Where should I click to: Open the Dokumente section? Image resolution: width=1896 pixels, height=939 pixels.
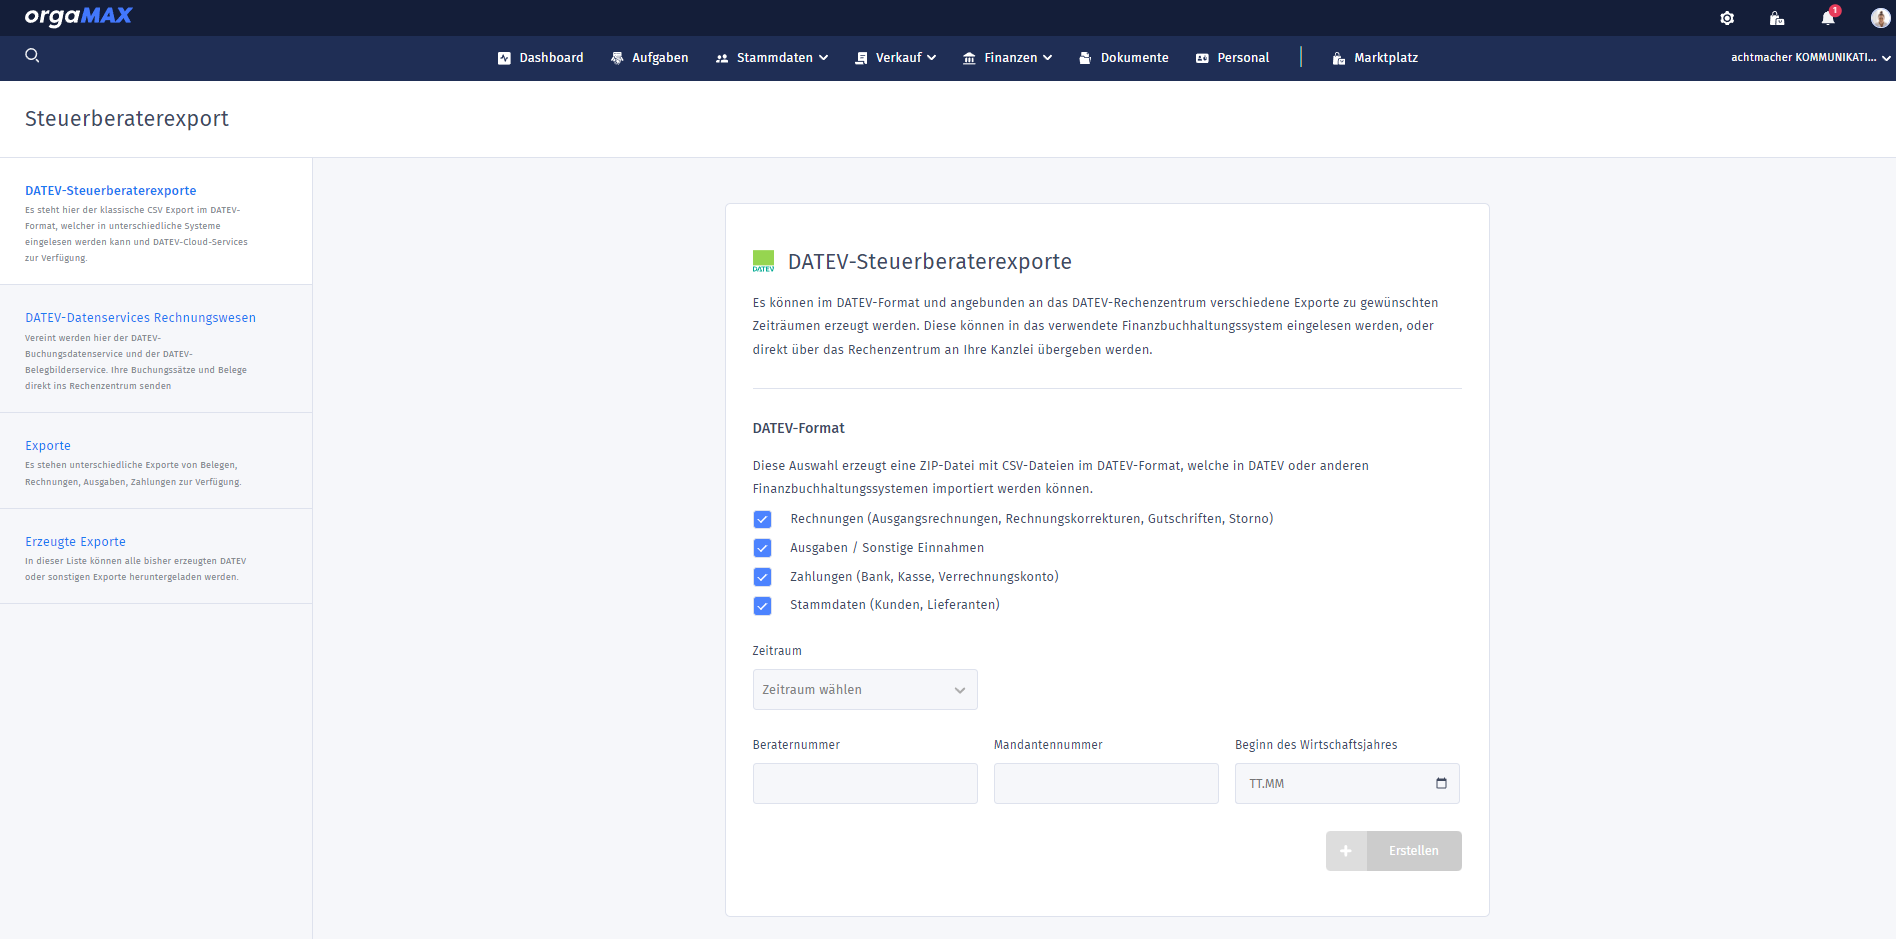pos(1124,58)
